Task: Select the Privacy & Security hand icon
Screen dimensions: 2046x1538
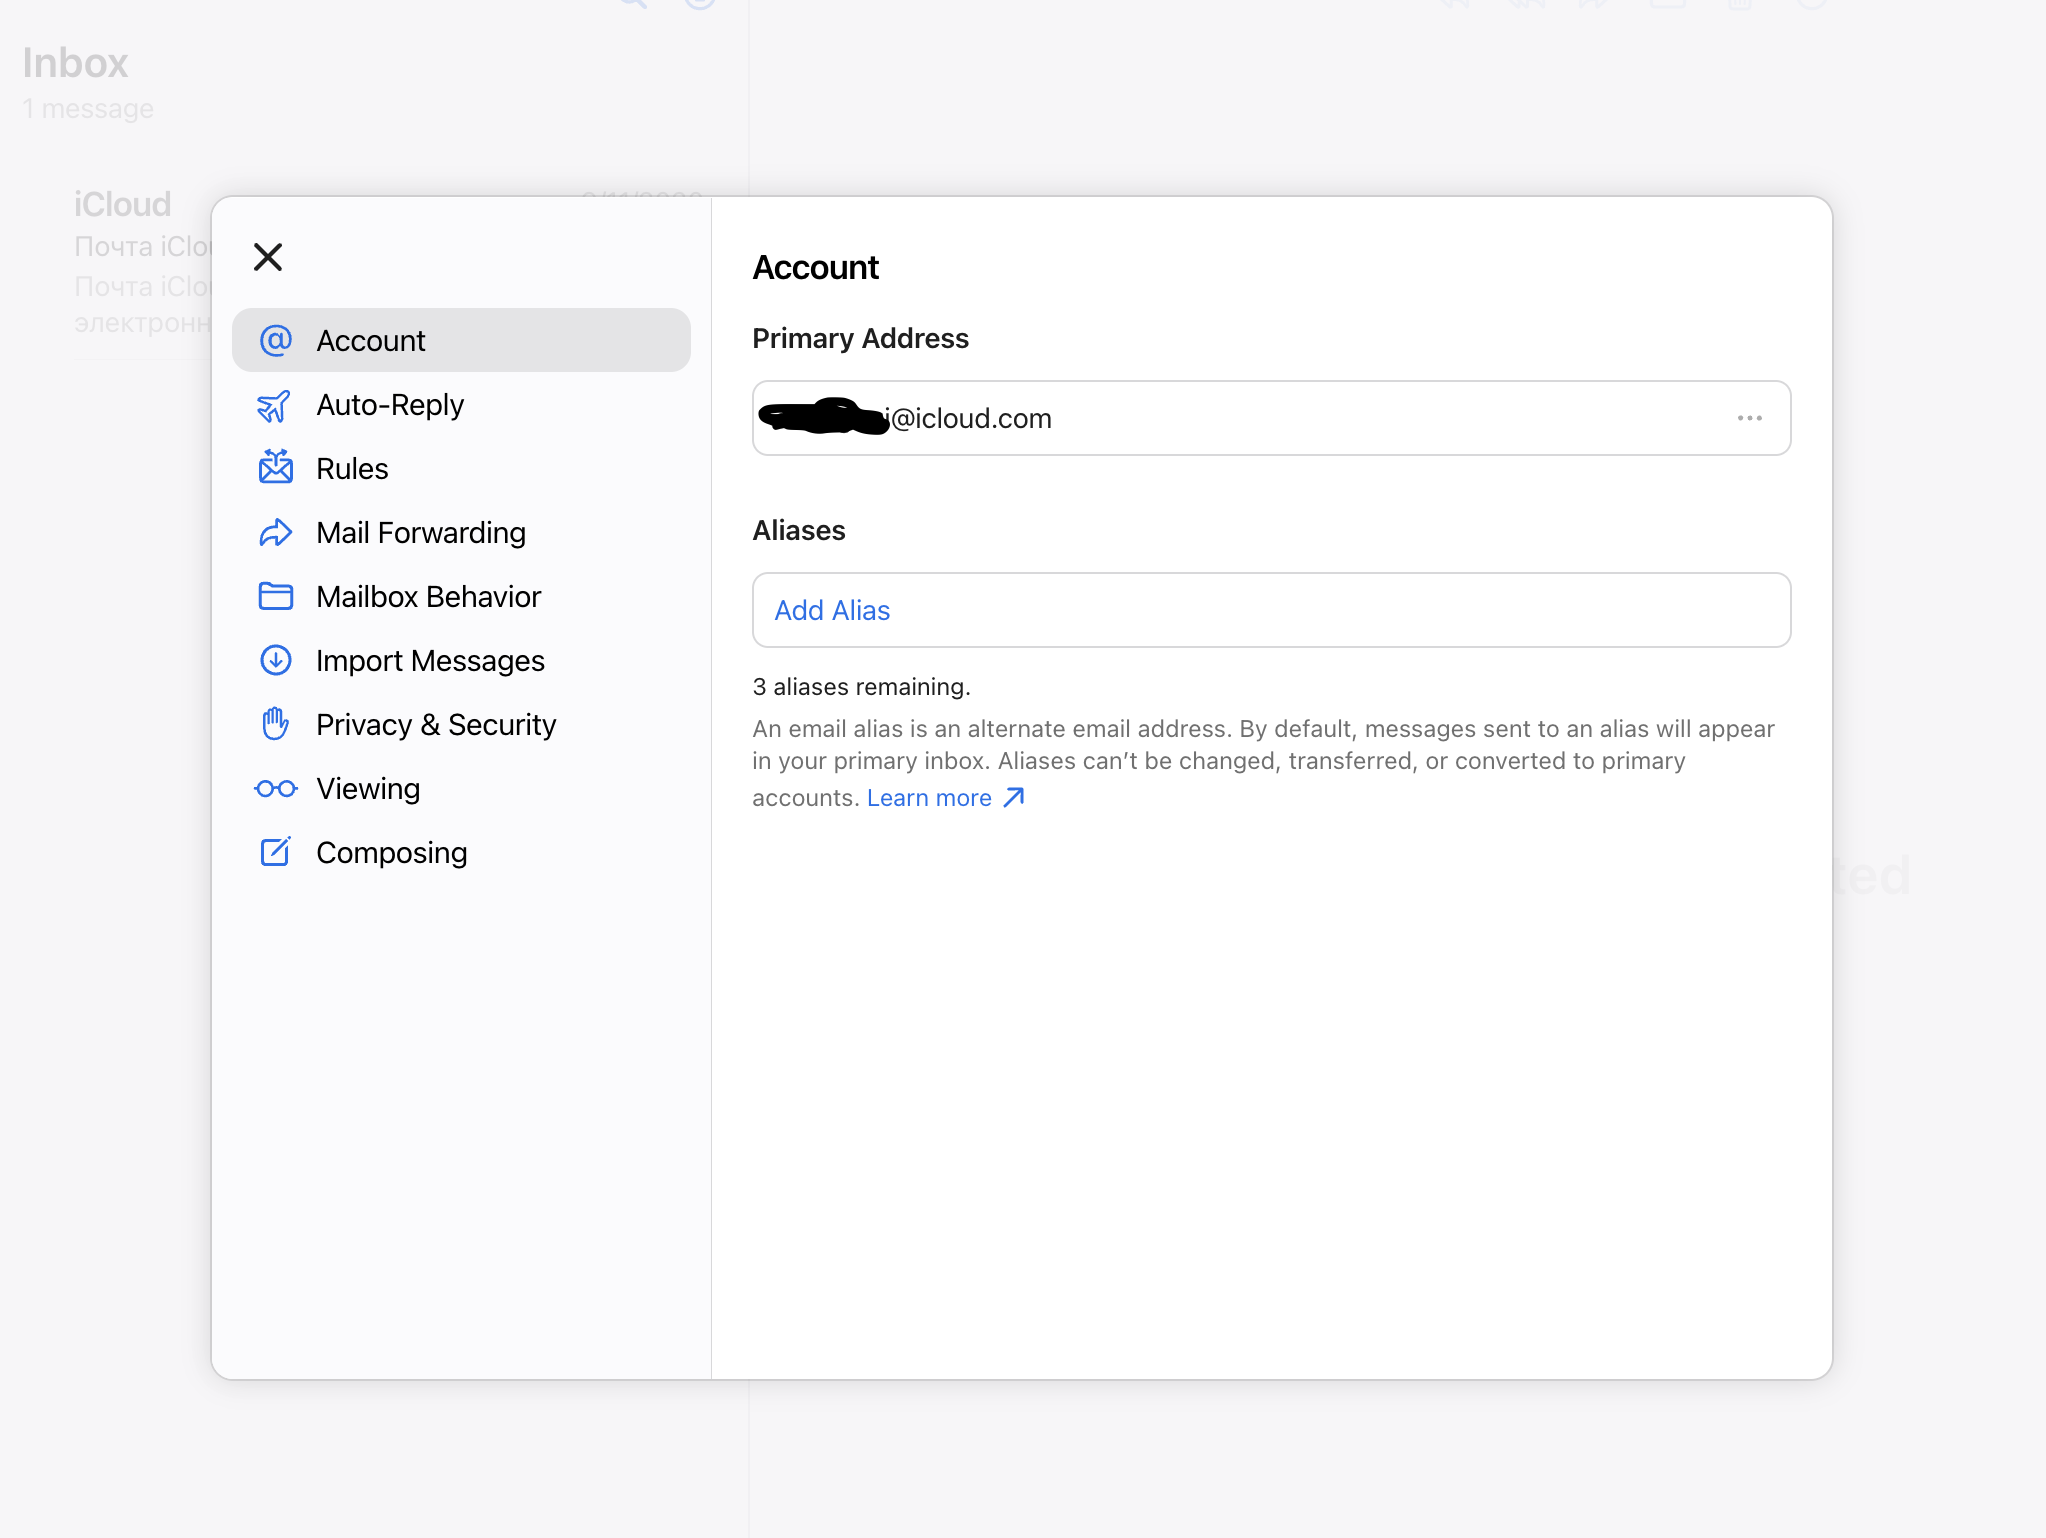Action: 275,724
